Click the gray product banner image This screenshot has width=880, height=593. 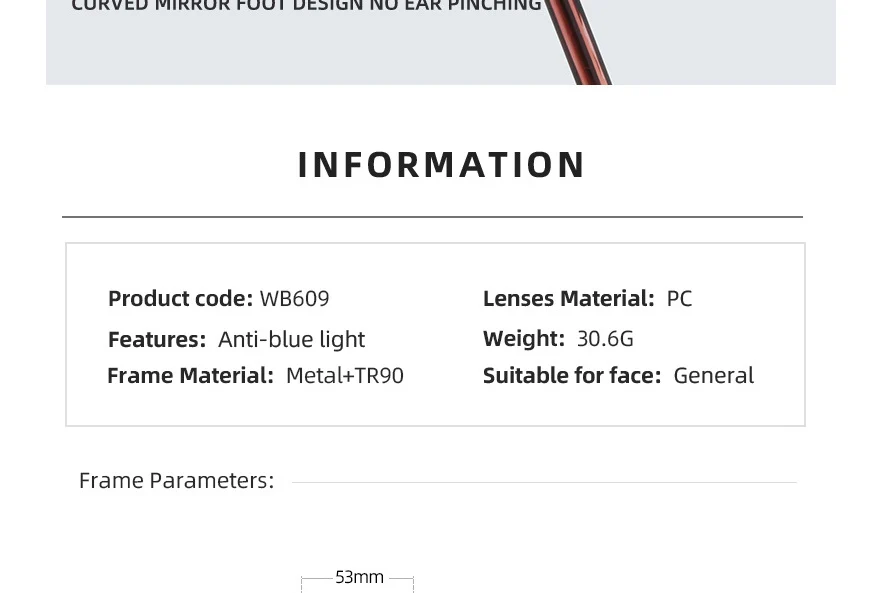pyautogui.click(x=441, y=42)
